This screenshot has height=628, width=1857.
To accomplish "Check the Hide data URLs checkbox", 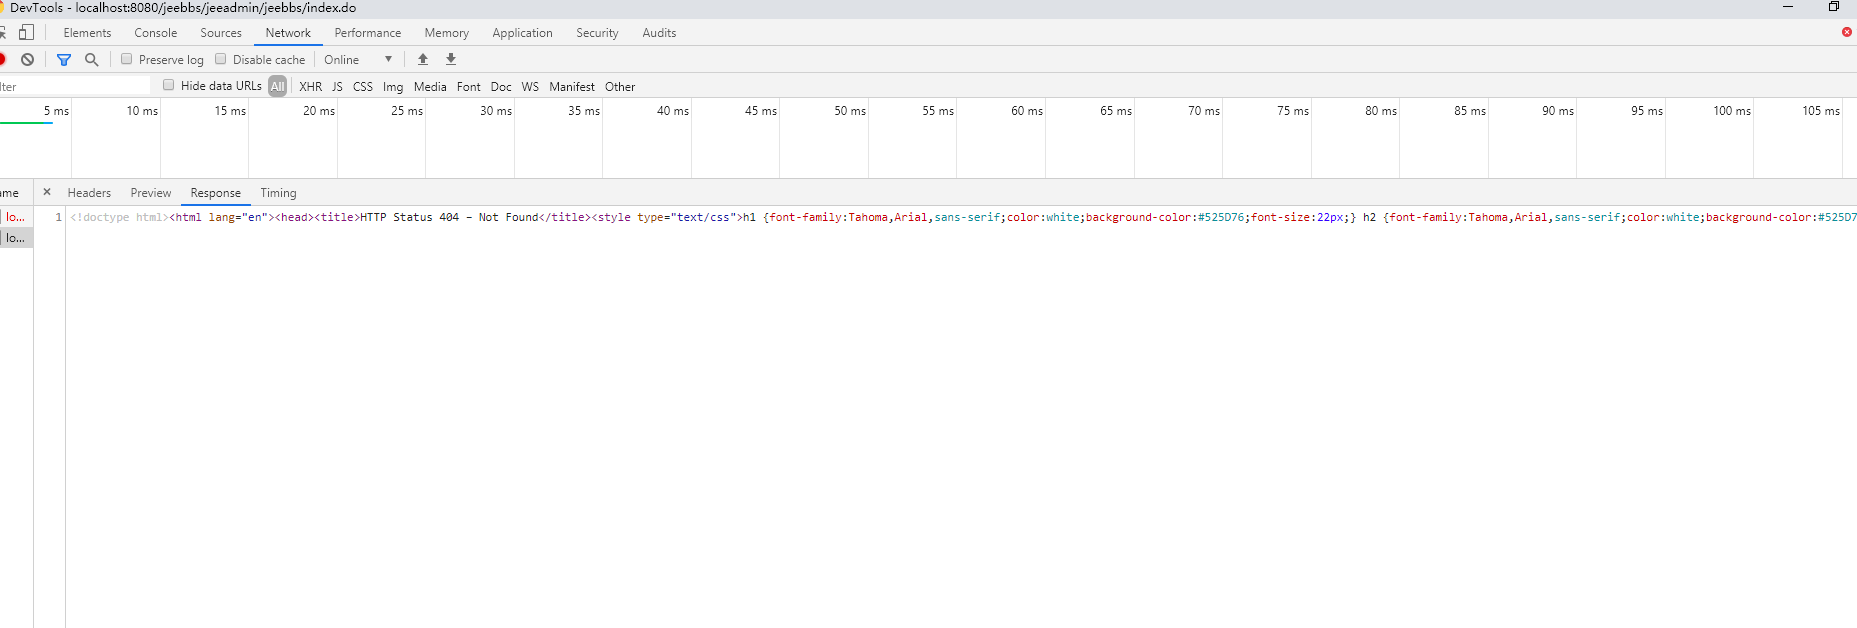I will click(169, 85).
